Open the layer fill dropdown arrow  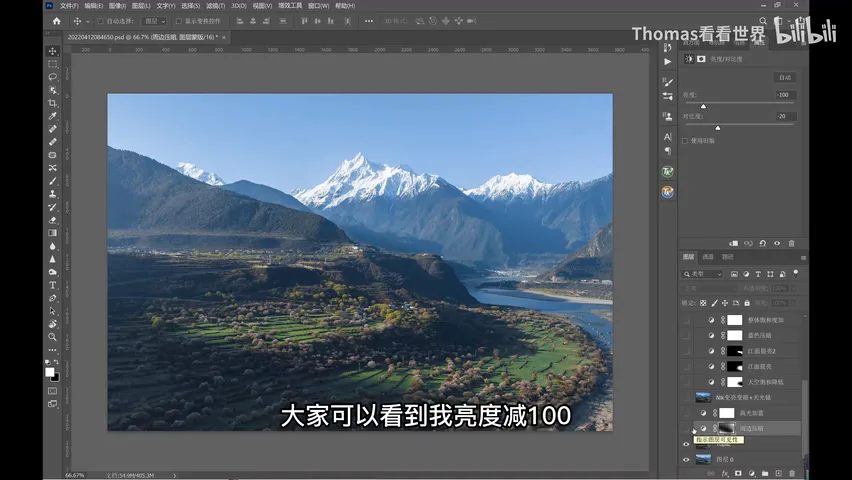tap(794, 303)
